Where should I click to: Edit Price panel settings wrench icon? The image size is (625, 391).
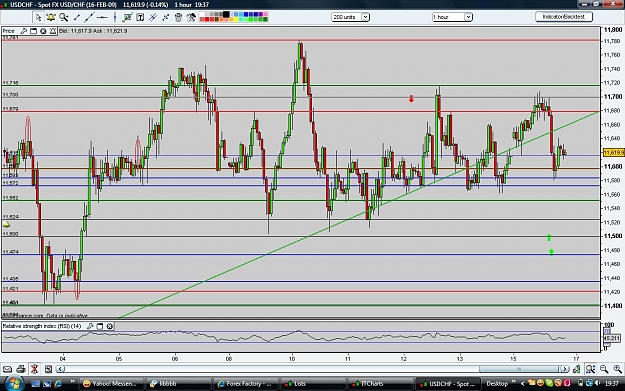click(24, 31)
